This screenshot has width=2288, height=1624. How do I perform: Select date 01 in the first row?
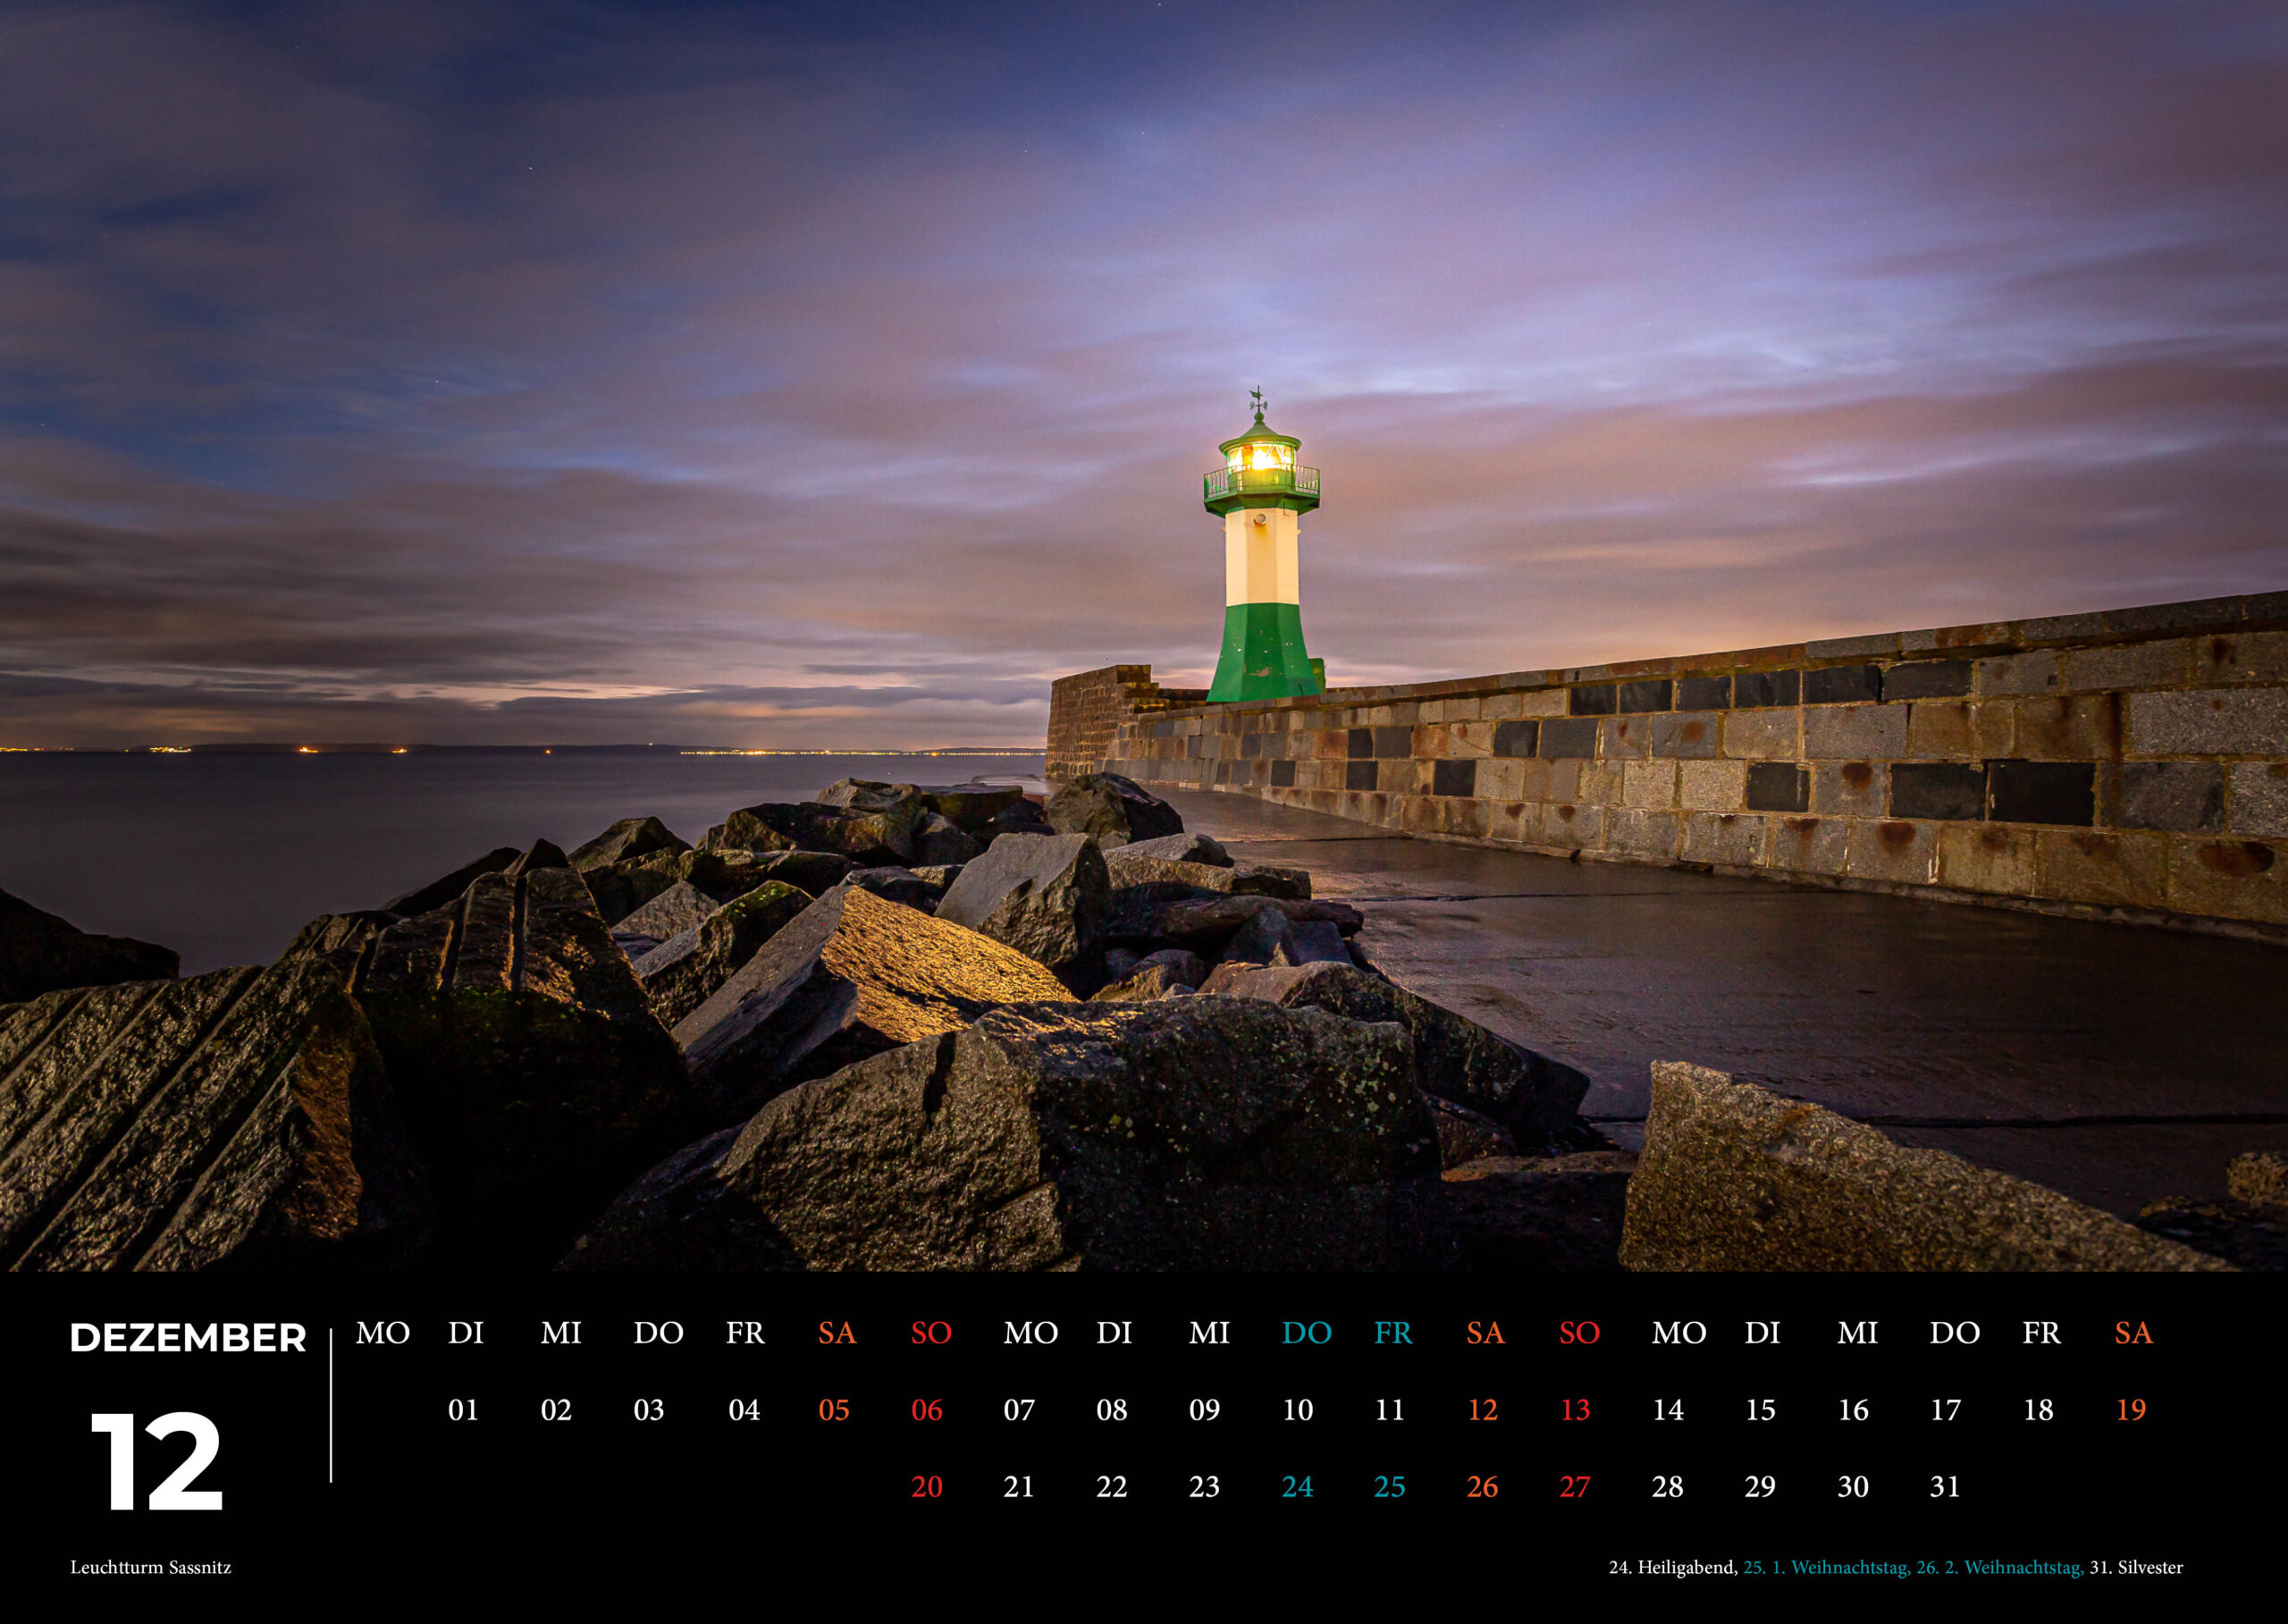pyautogui.click(x=463, y=1410)
